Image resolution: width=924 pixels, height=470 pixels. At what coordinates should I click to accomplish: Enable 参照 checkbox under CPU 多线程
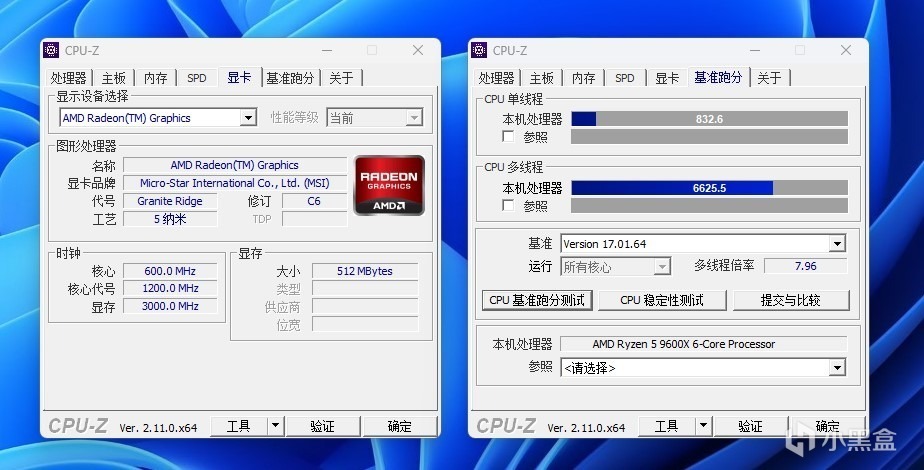[508, 206]
